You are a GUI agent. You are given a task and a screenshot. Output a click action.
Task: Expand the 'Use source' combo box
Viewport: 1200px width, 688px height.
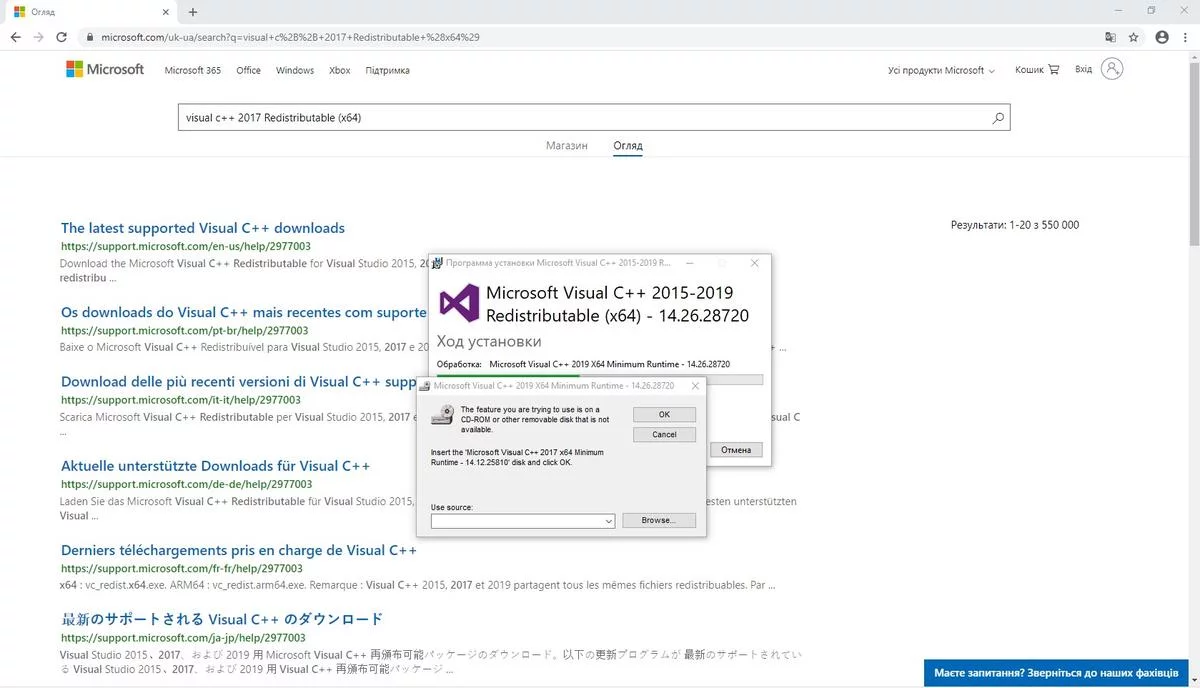(x=609, y=521)
